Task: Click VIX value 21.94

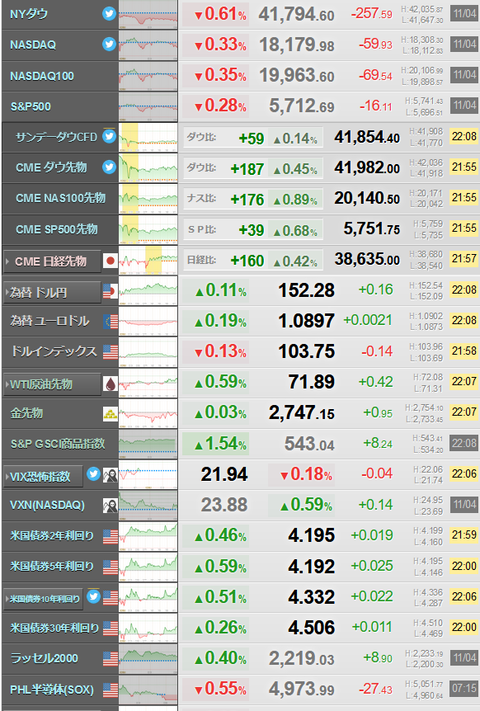Action: click(x=224, y=475)
